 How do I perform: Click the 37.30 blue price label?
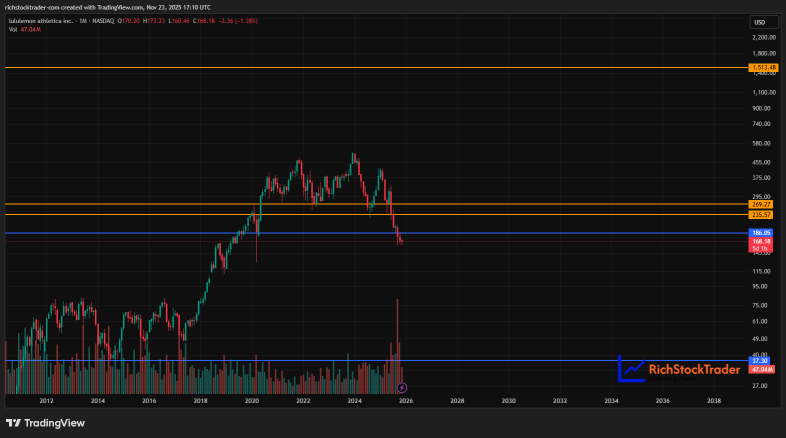tap(759, 361)
